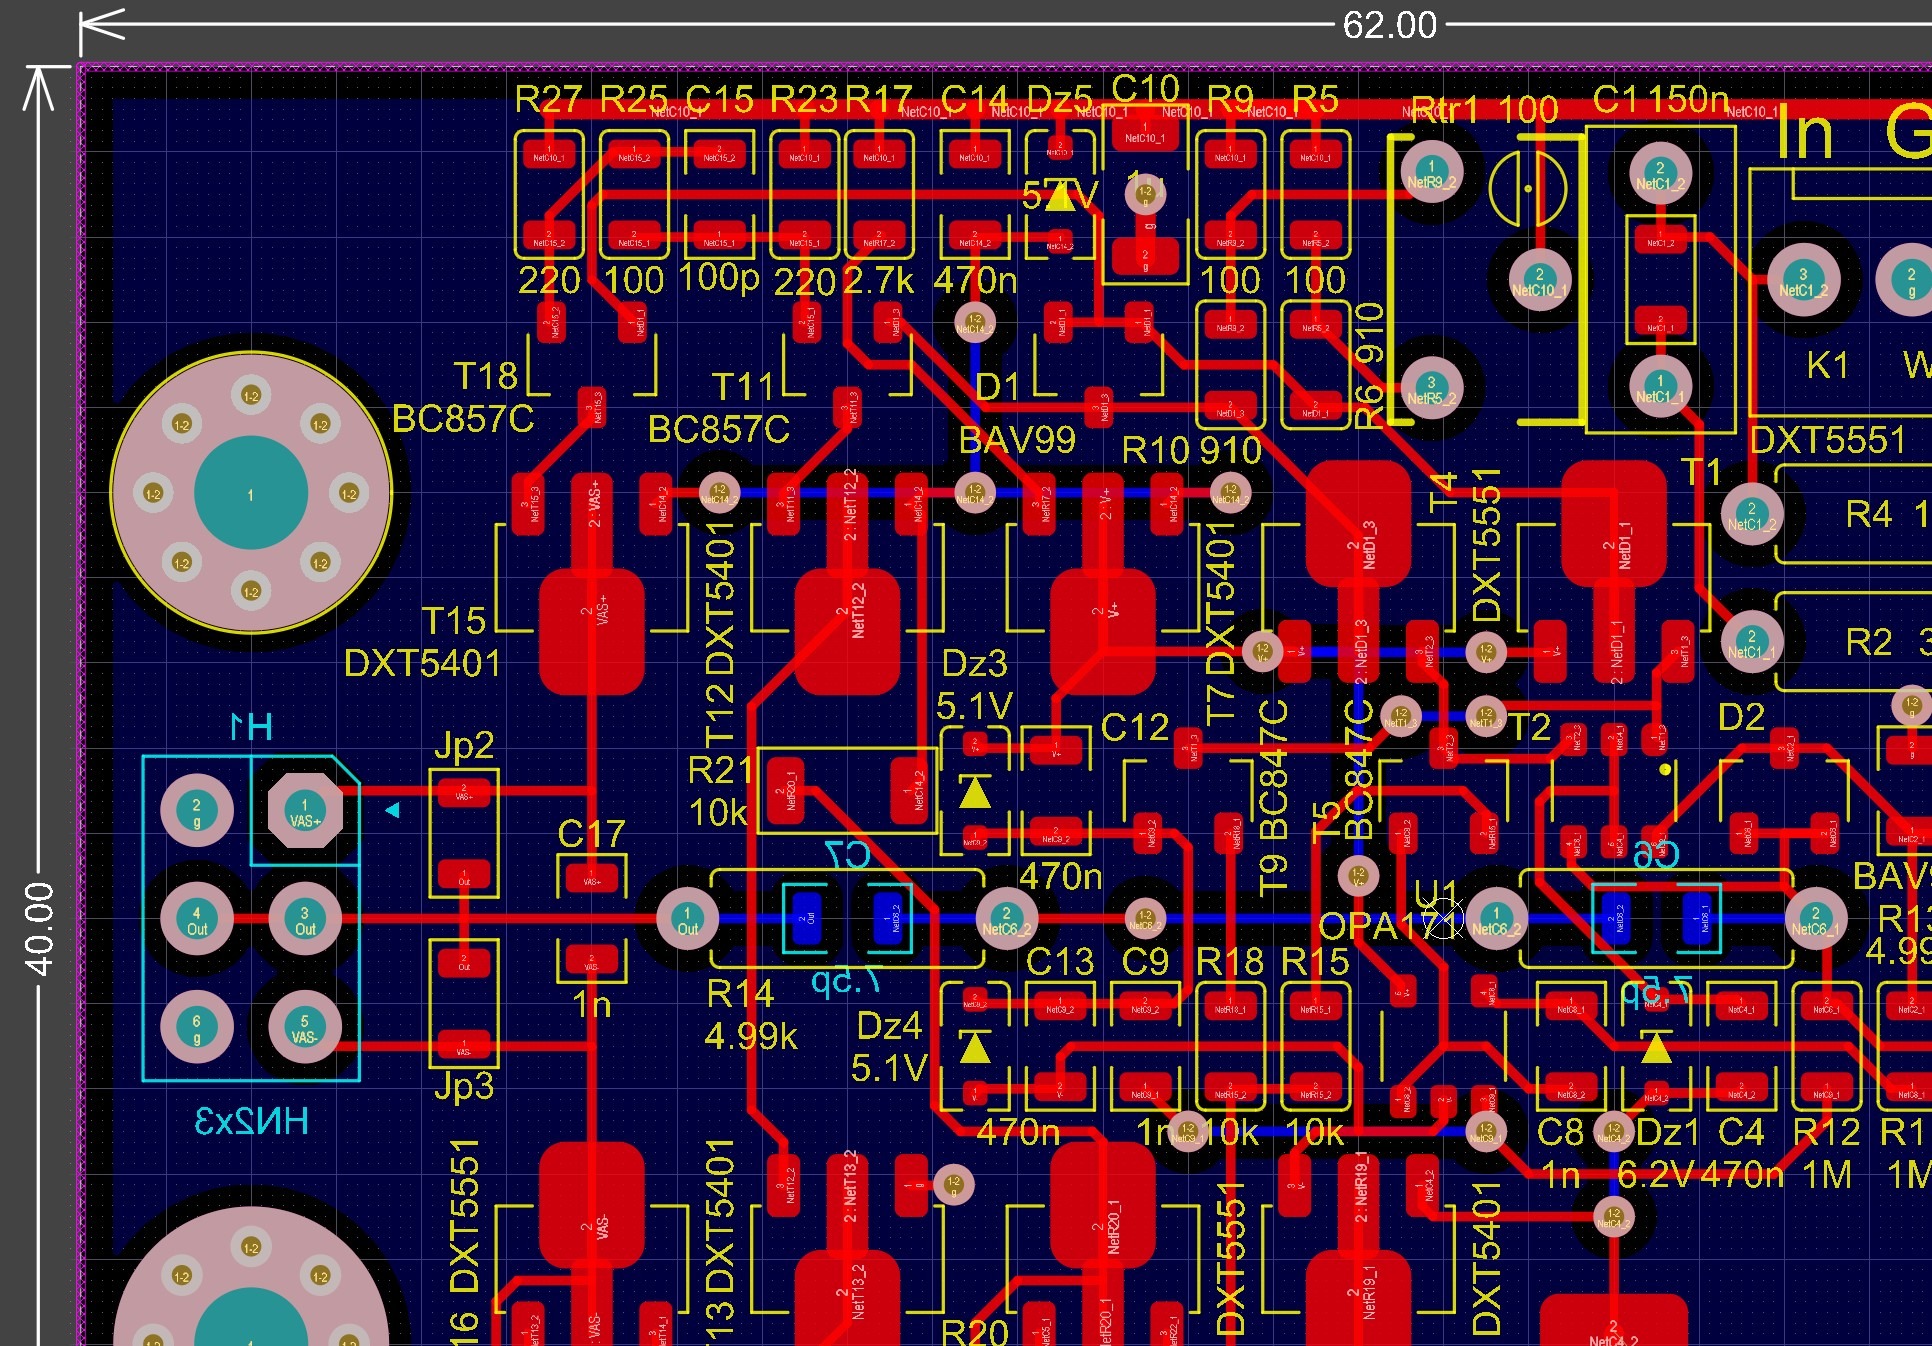Select large V+ pad of T7
The width and height of the screenshot is (1932, 1346).
pos(1103,632)
